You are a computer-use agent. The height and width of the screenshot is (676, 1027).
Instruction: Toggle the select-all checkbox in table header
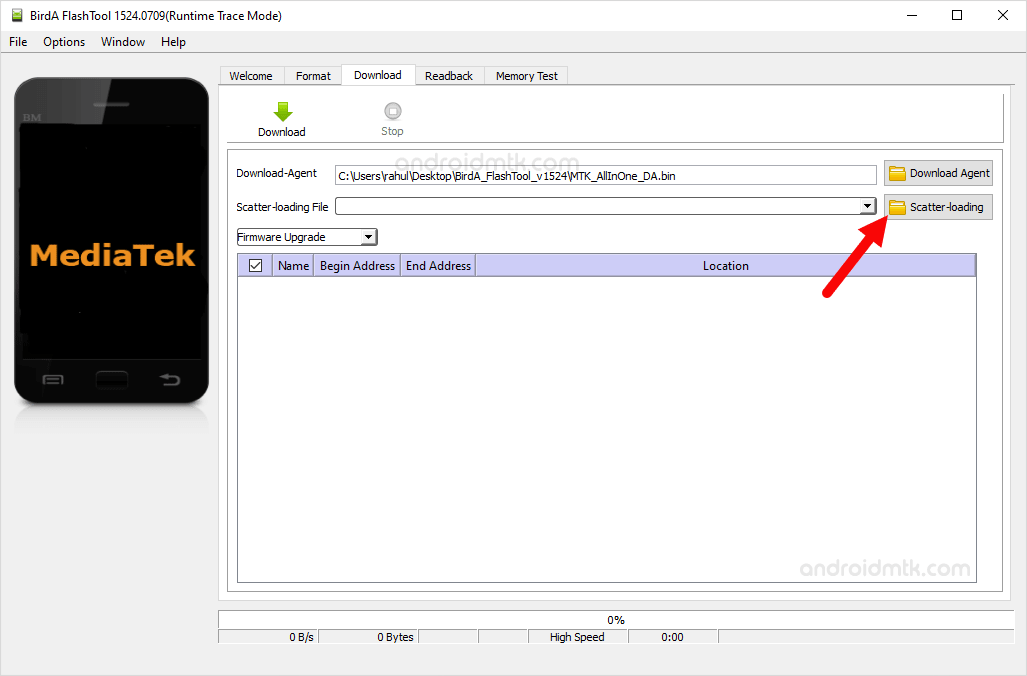pyautogui.click(x=255, y=265)
